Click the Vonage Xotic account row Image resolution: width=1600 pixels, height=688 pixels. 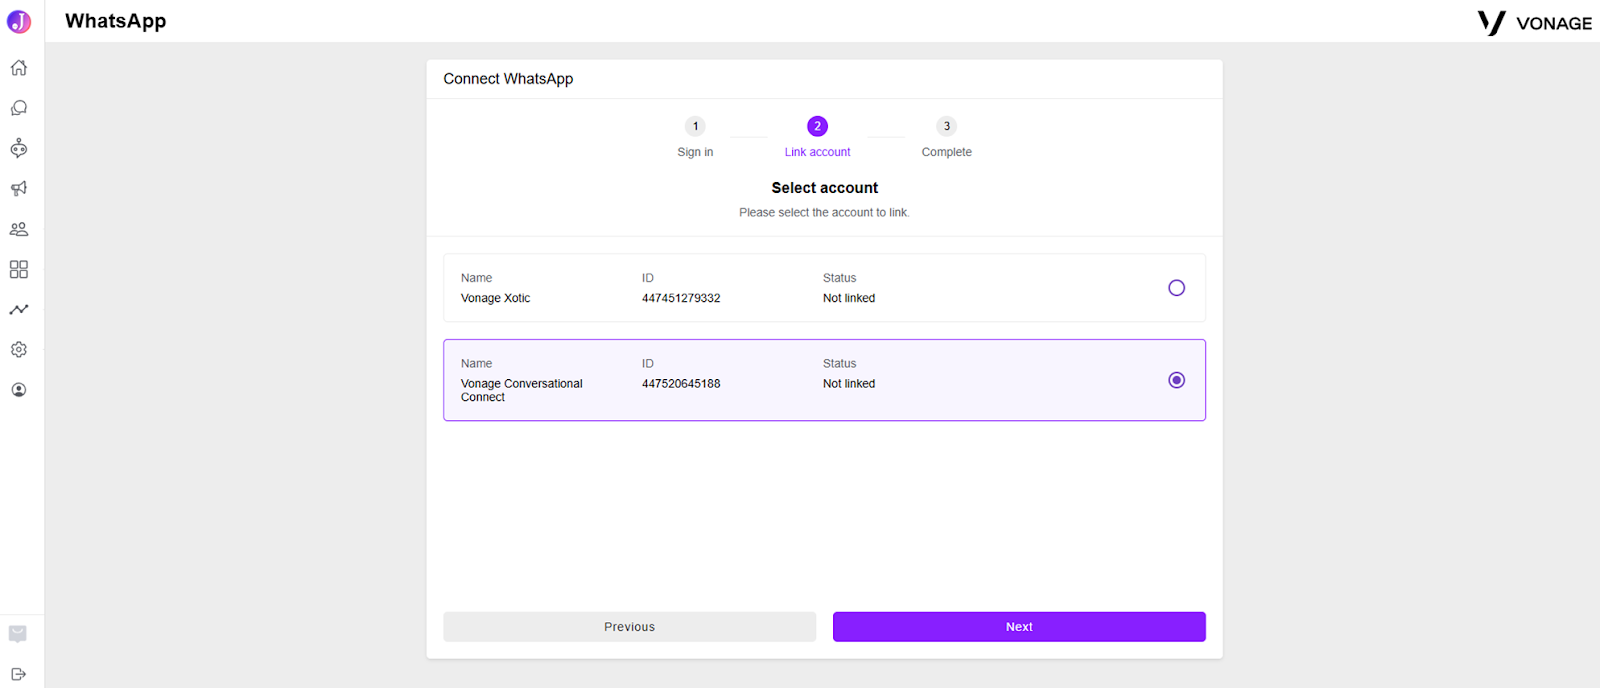point(825,288)
